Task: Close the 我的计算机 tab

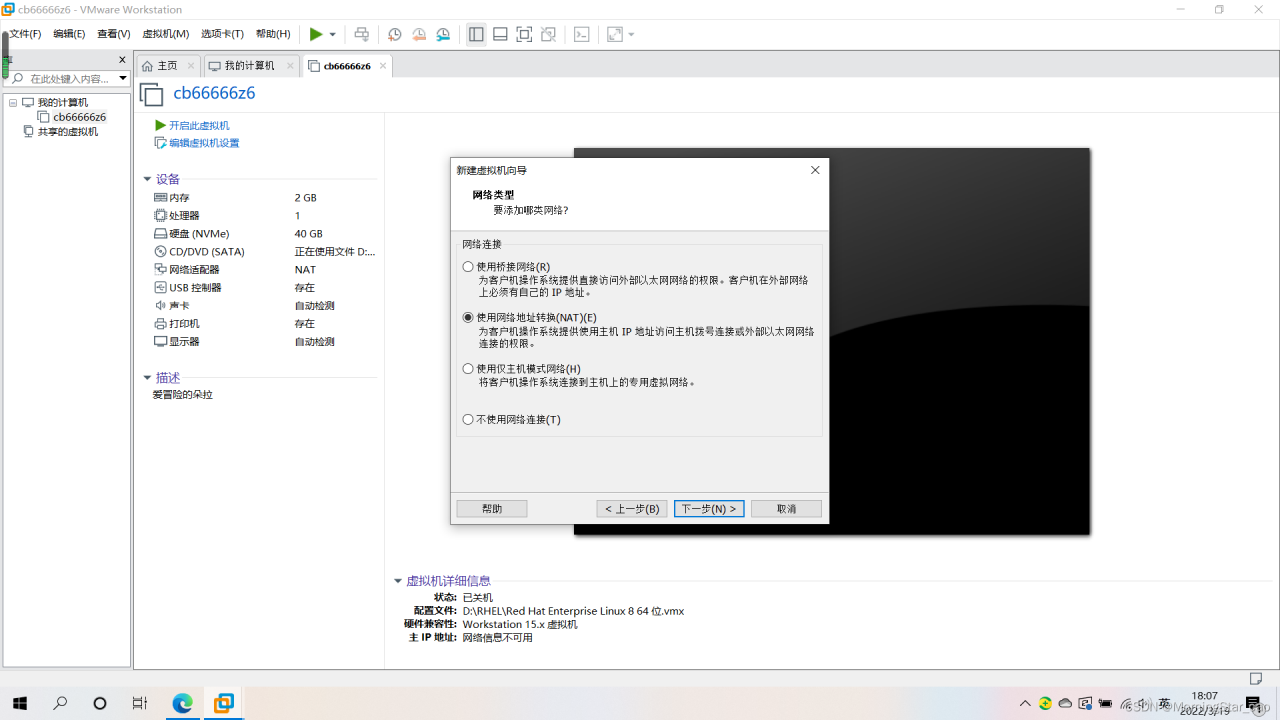Action: tap(290, 66)
